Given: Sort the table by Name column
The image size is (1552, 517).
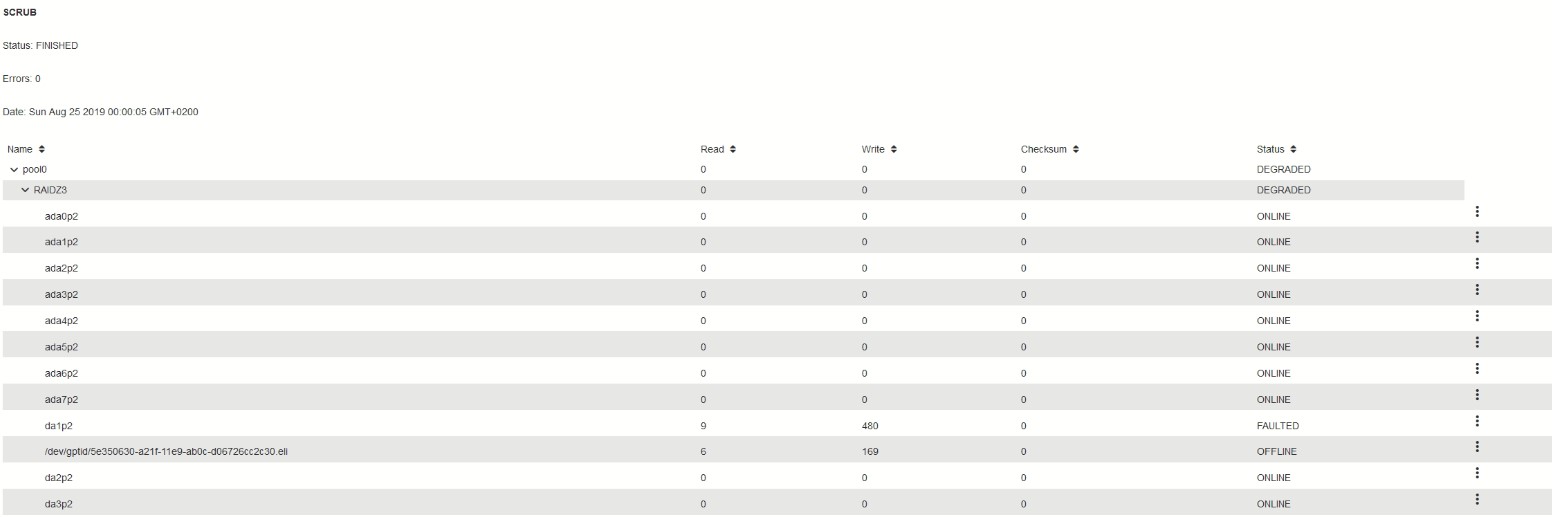Looking at the screenshot, I should coord(26,149).
